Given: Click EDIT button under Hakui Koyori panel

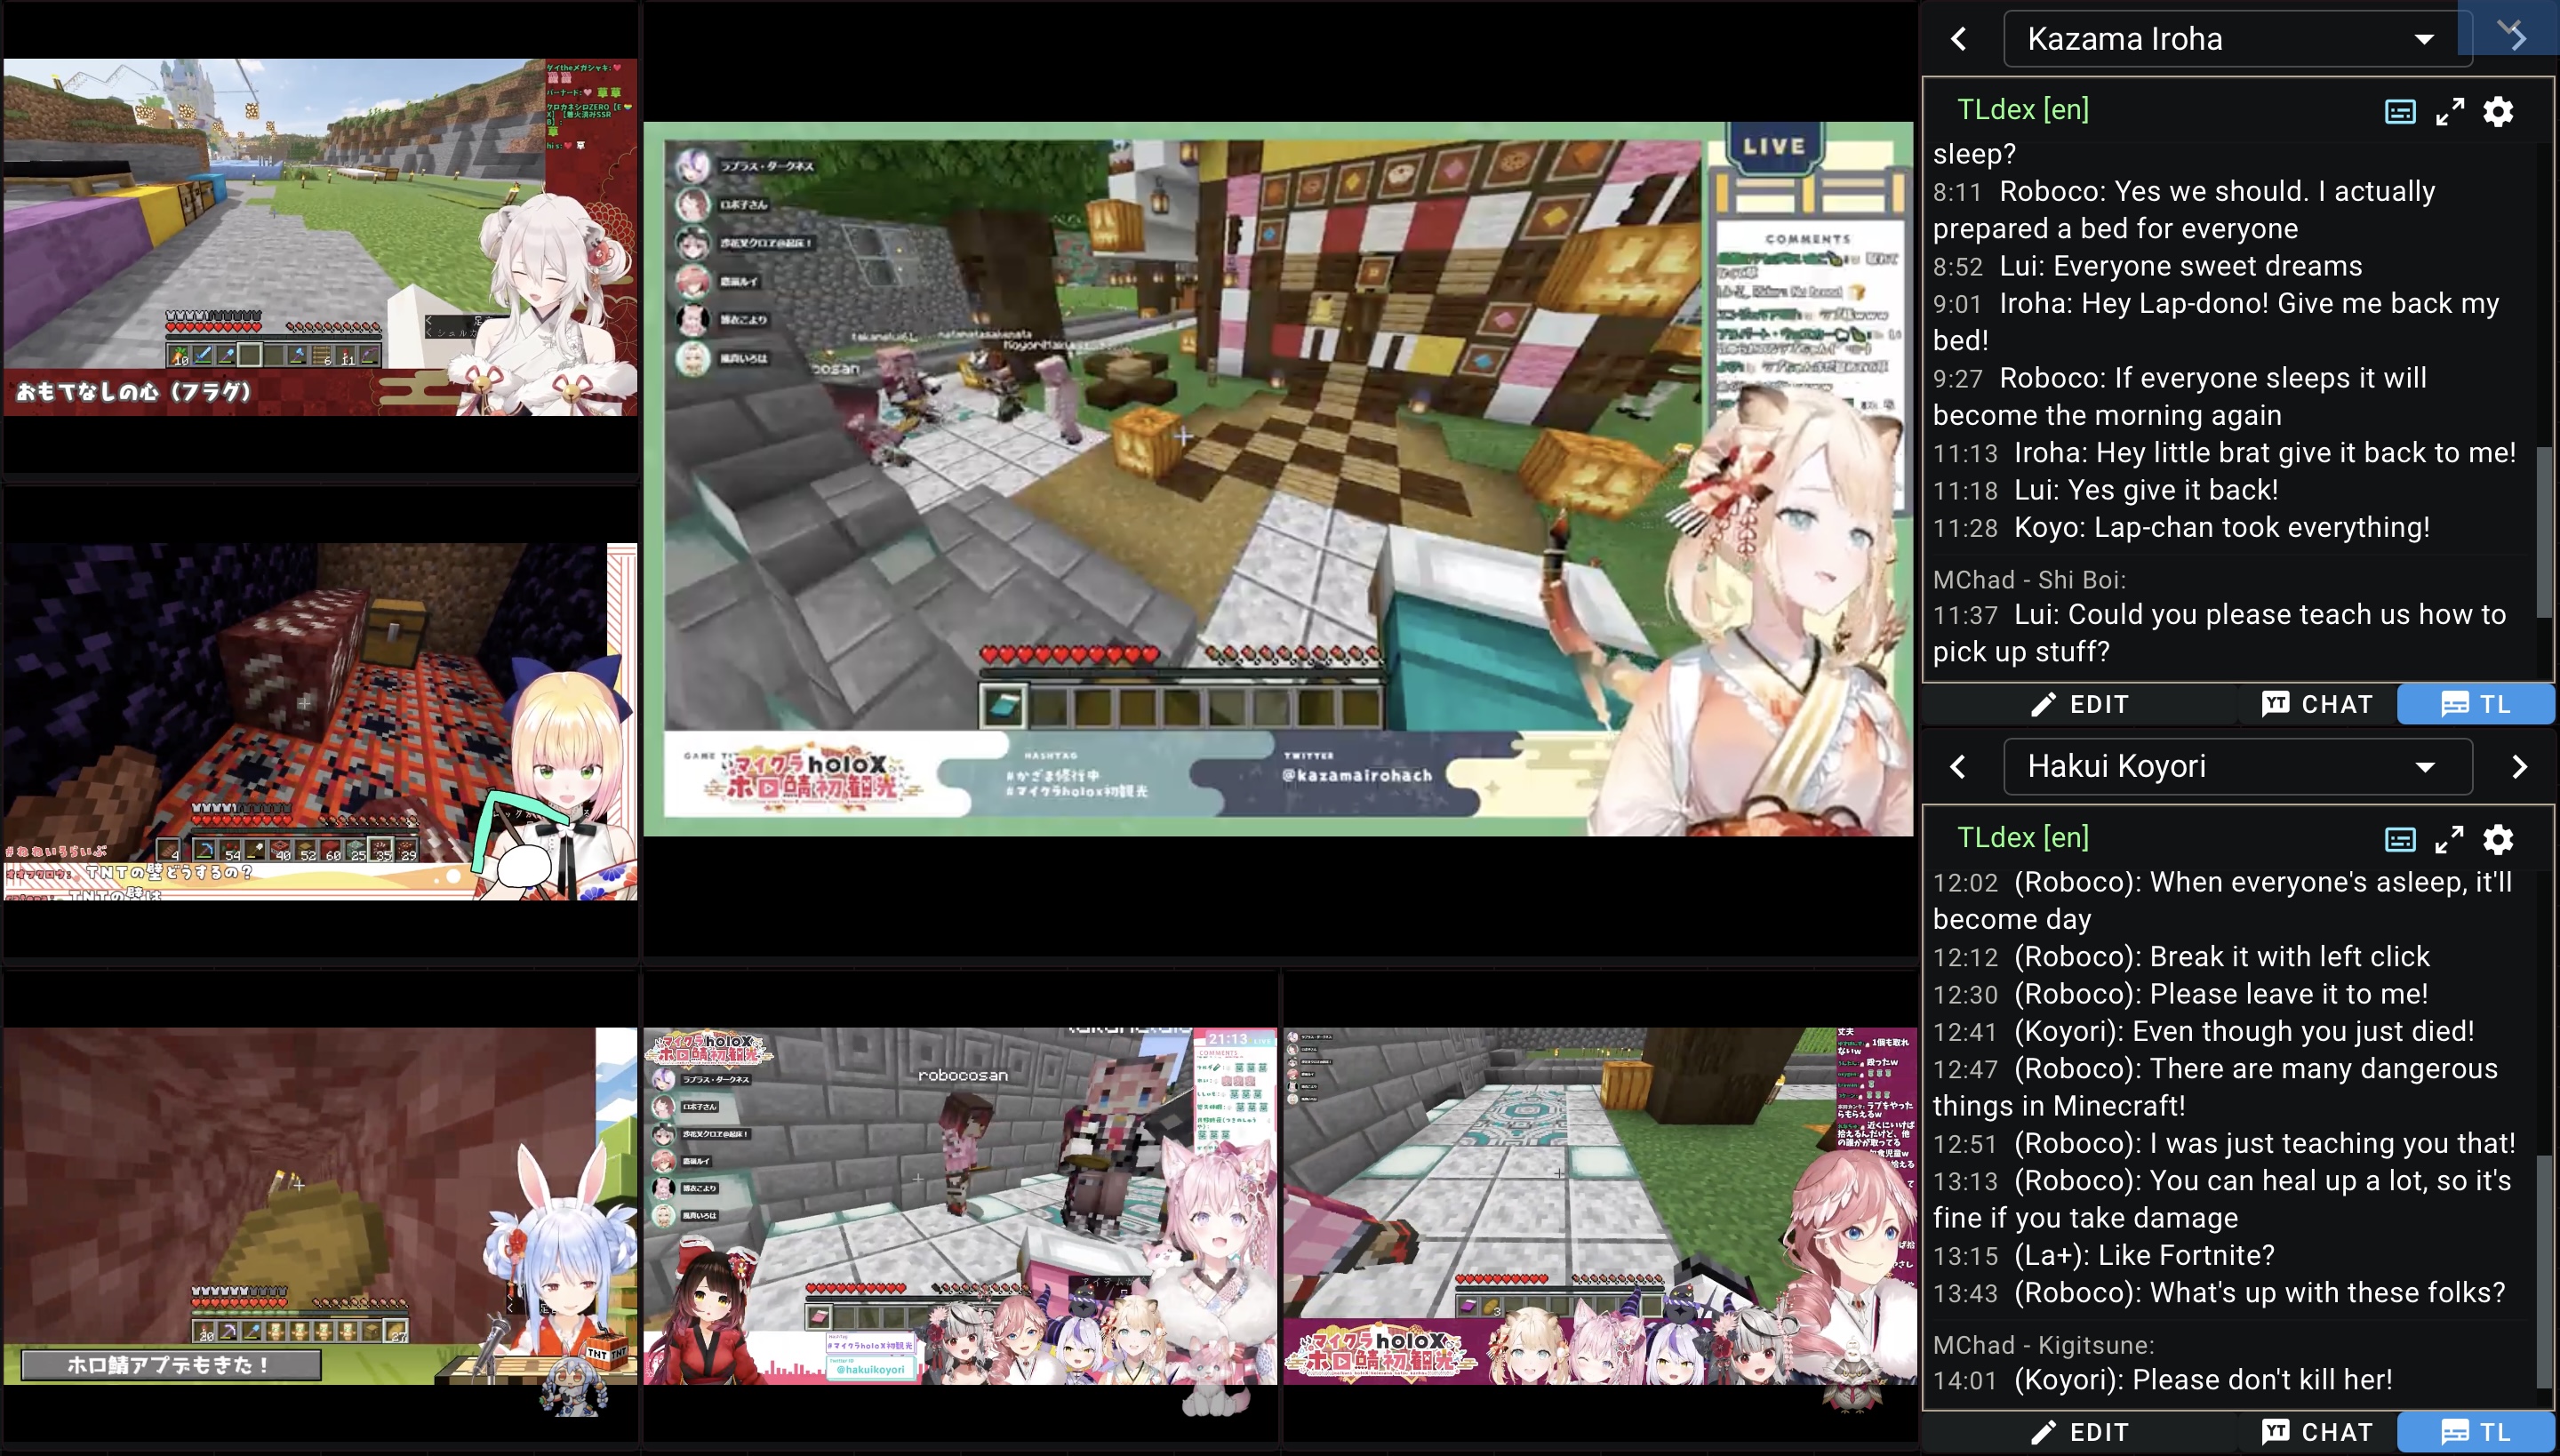Looking at the screenshot, I should tap(2080, 1432).
